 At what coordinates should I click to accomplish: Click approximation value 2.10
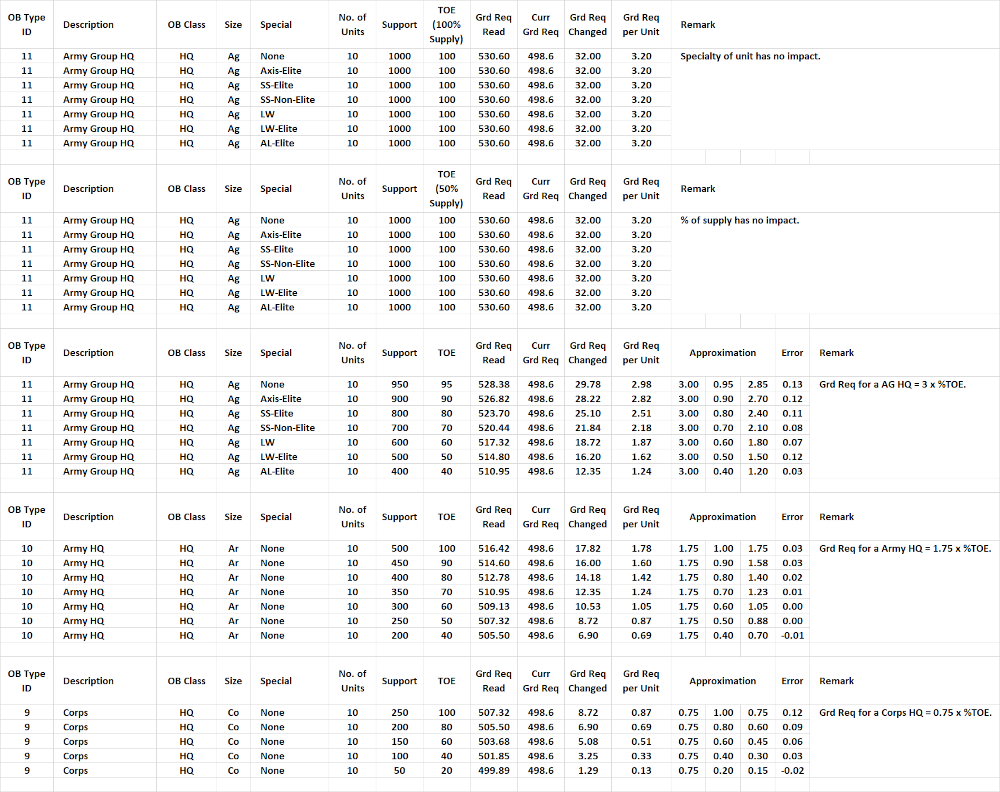(x=758, y=428)
